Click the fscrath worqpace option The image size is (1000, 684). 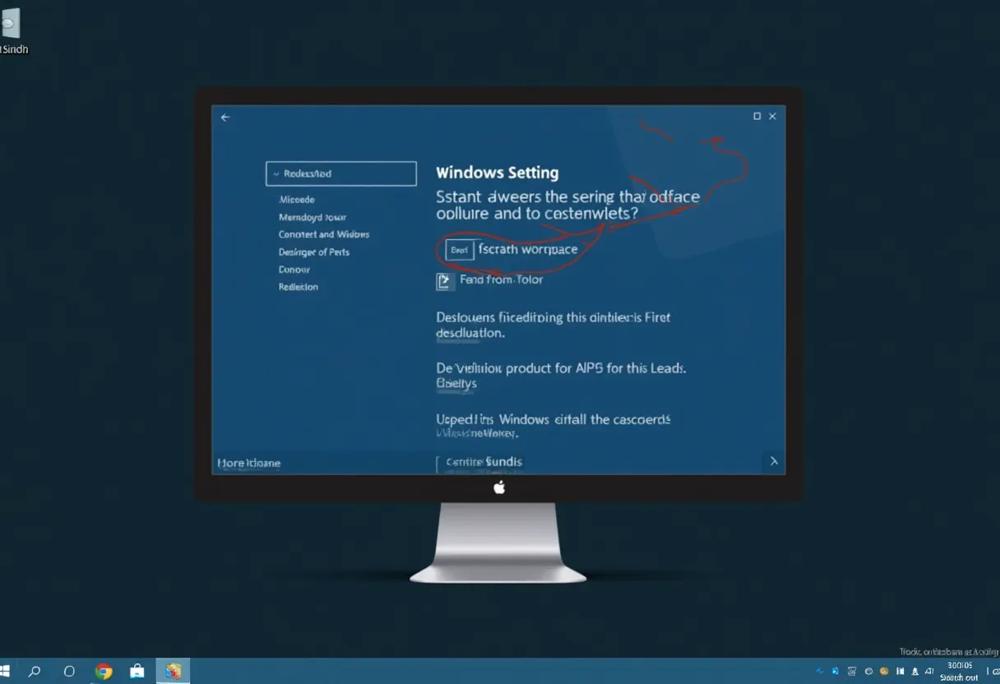coord(528,249)
